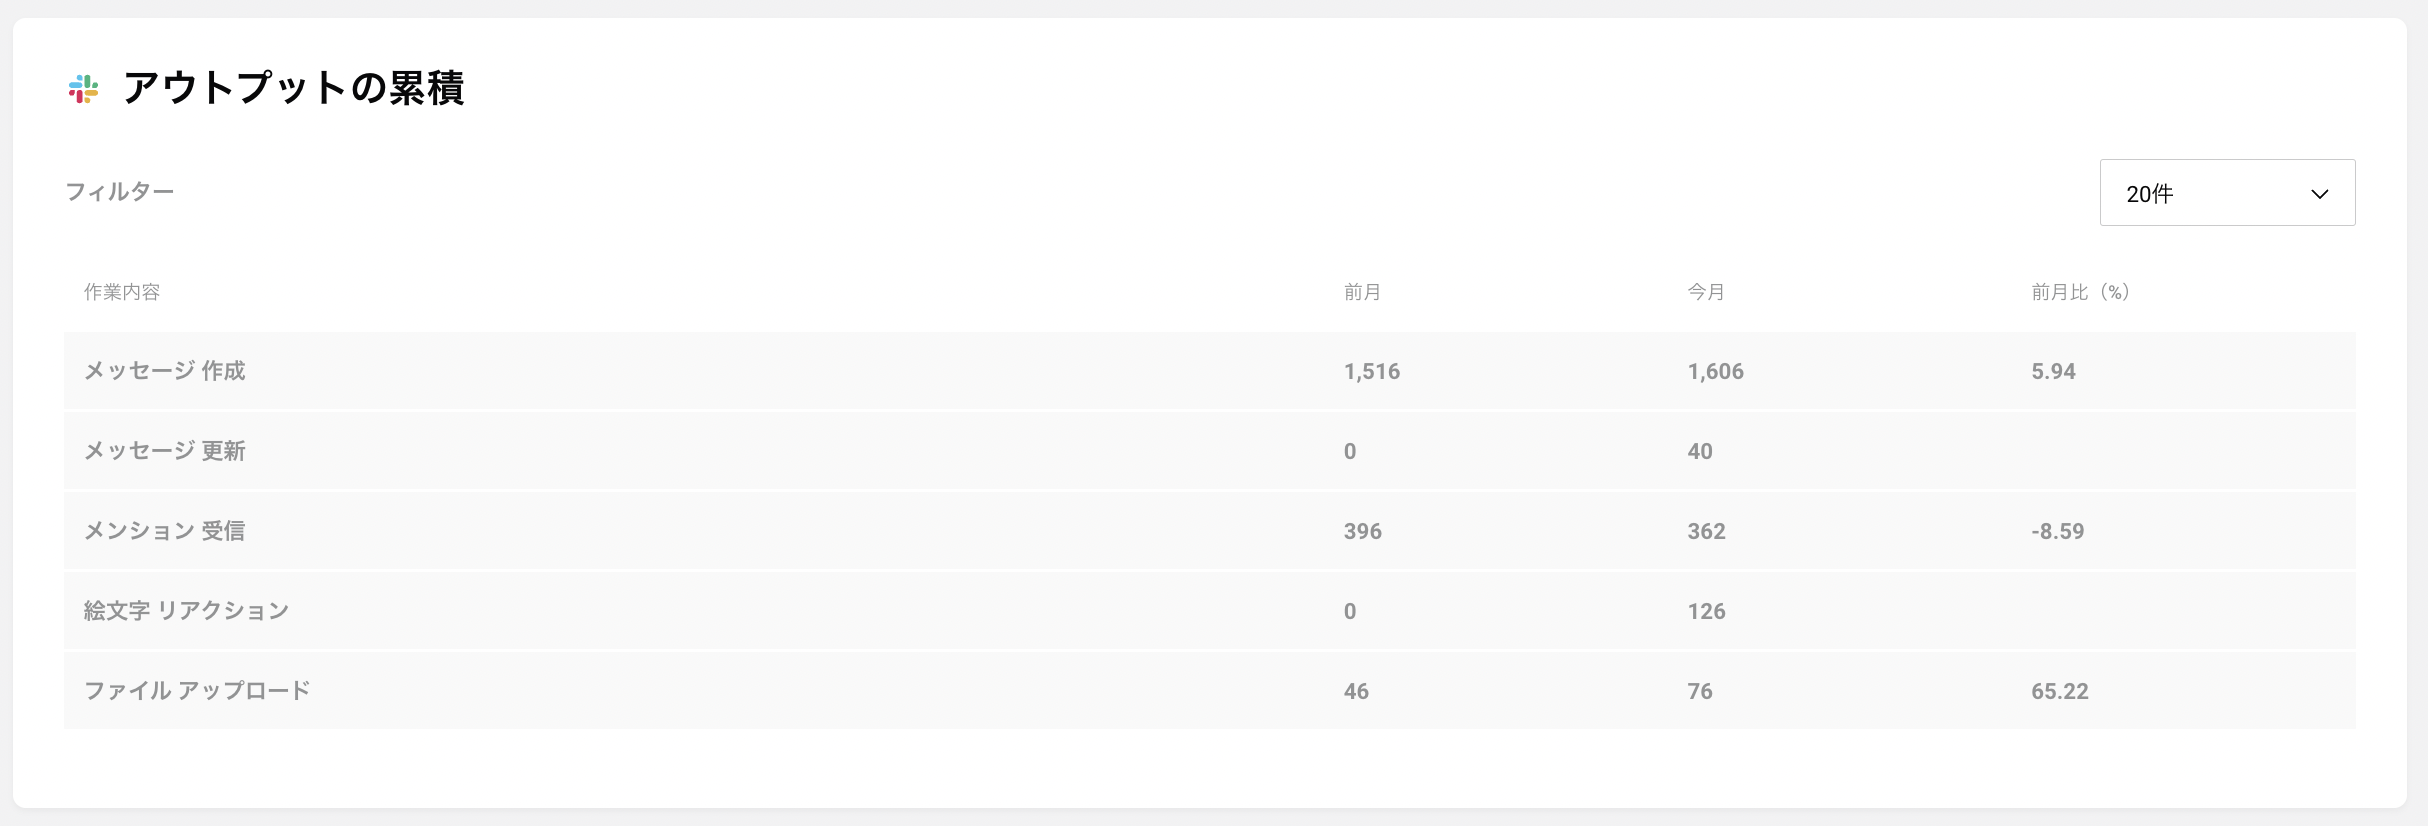Sort by the 前月 column header

1362,292
